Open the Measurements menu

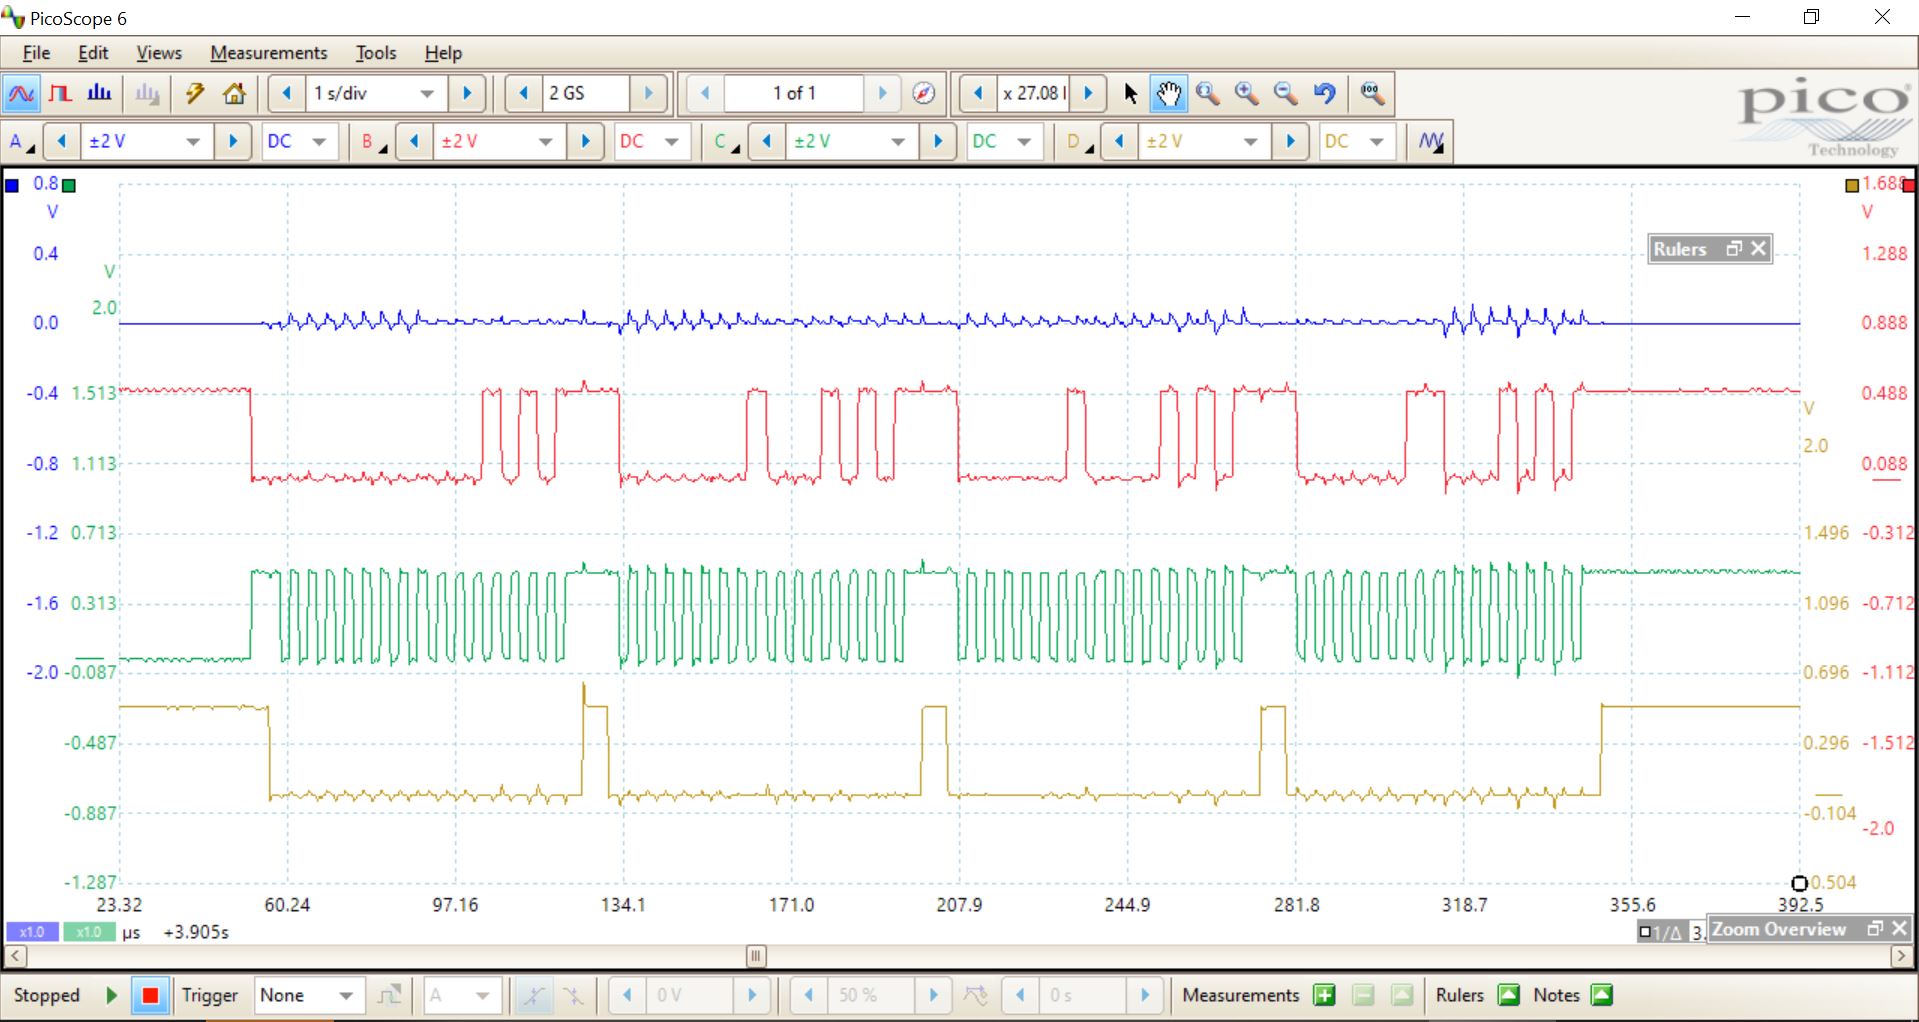tap(268, 53)
